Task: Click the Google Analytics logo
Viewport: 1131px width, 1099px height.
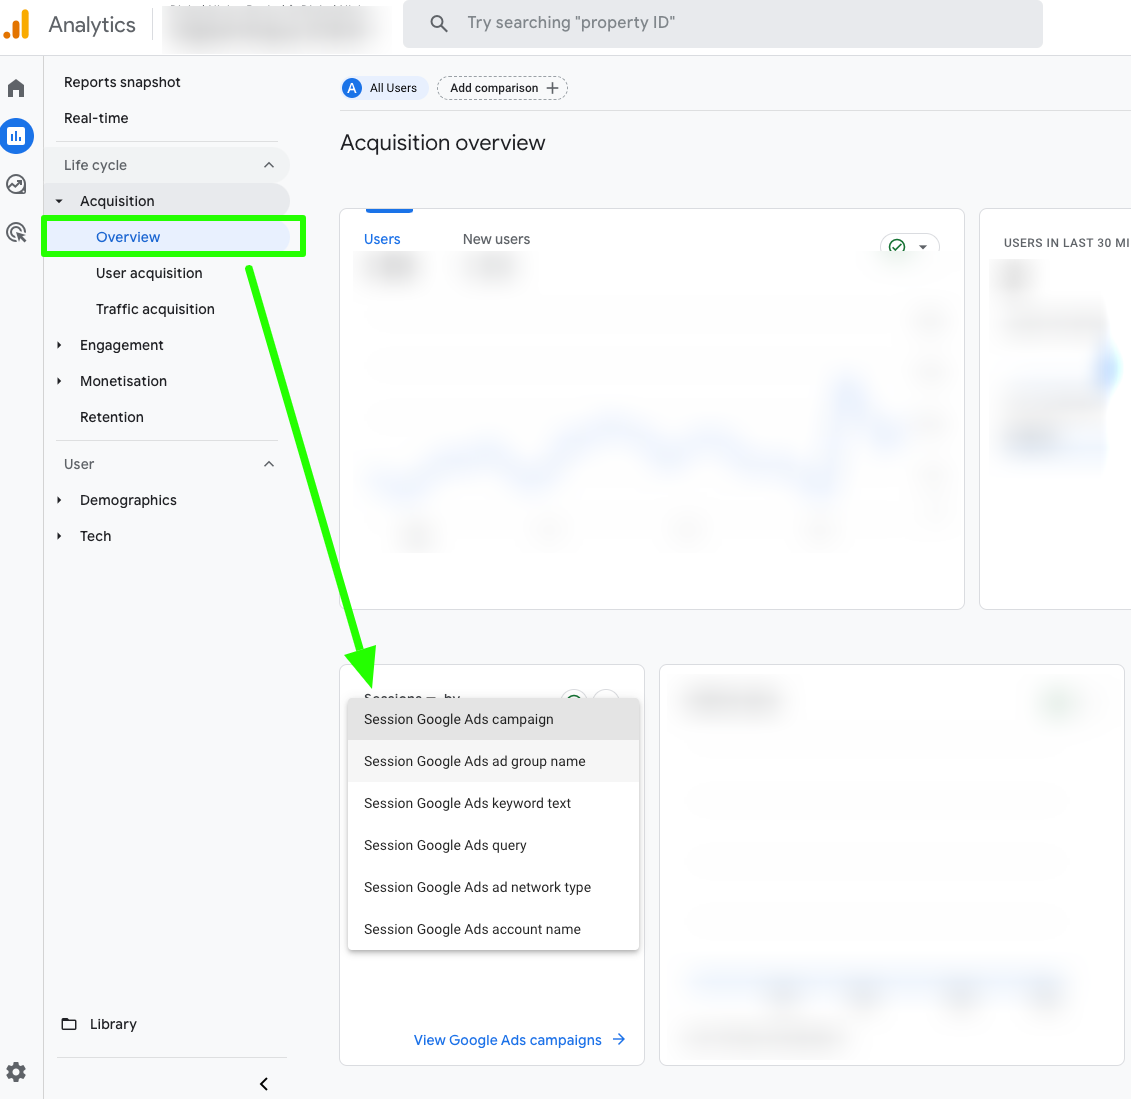Action: (x=16, y=23)
